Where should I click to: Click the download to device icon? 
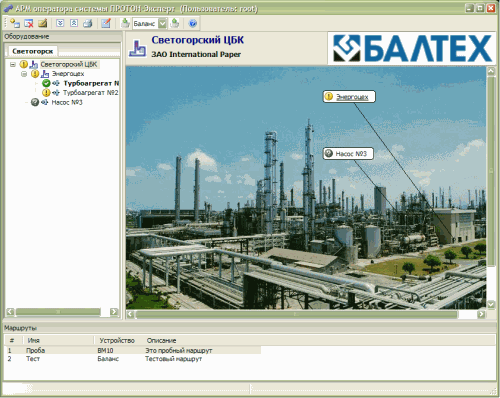[125, 23]
